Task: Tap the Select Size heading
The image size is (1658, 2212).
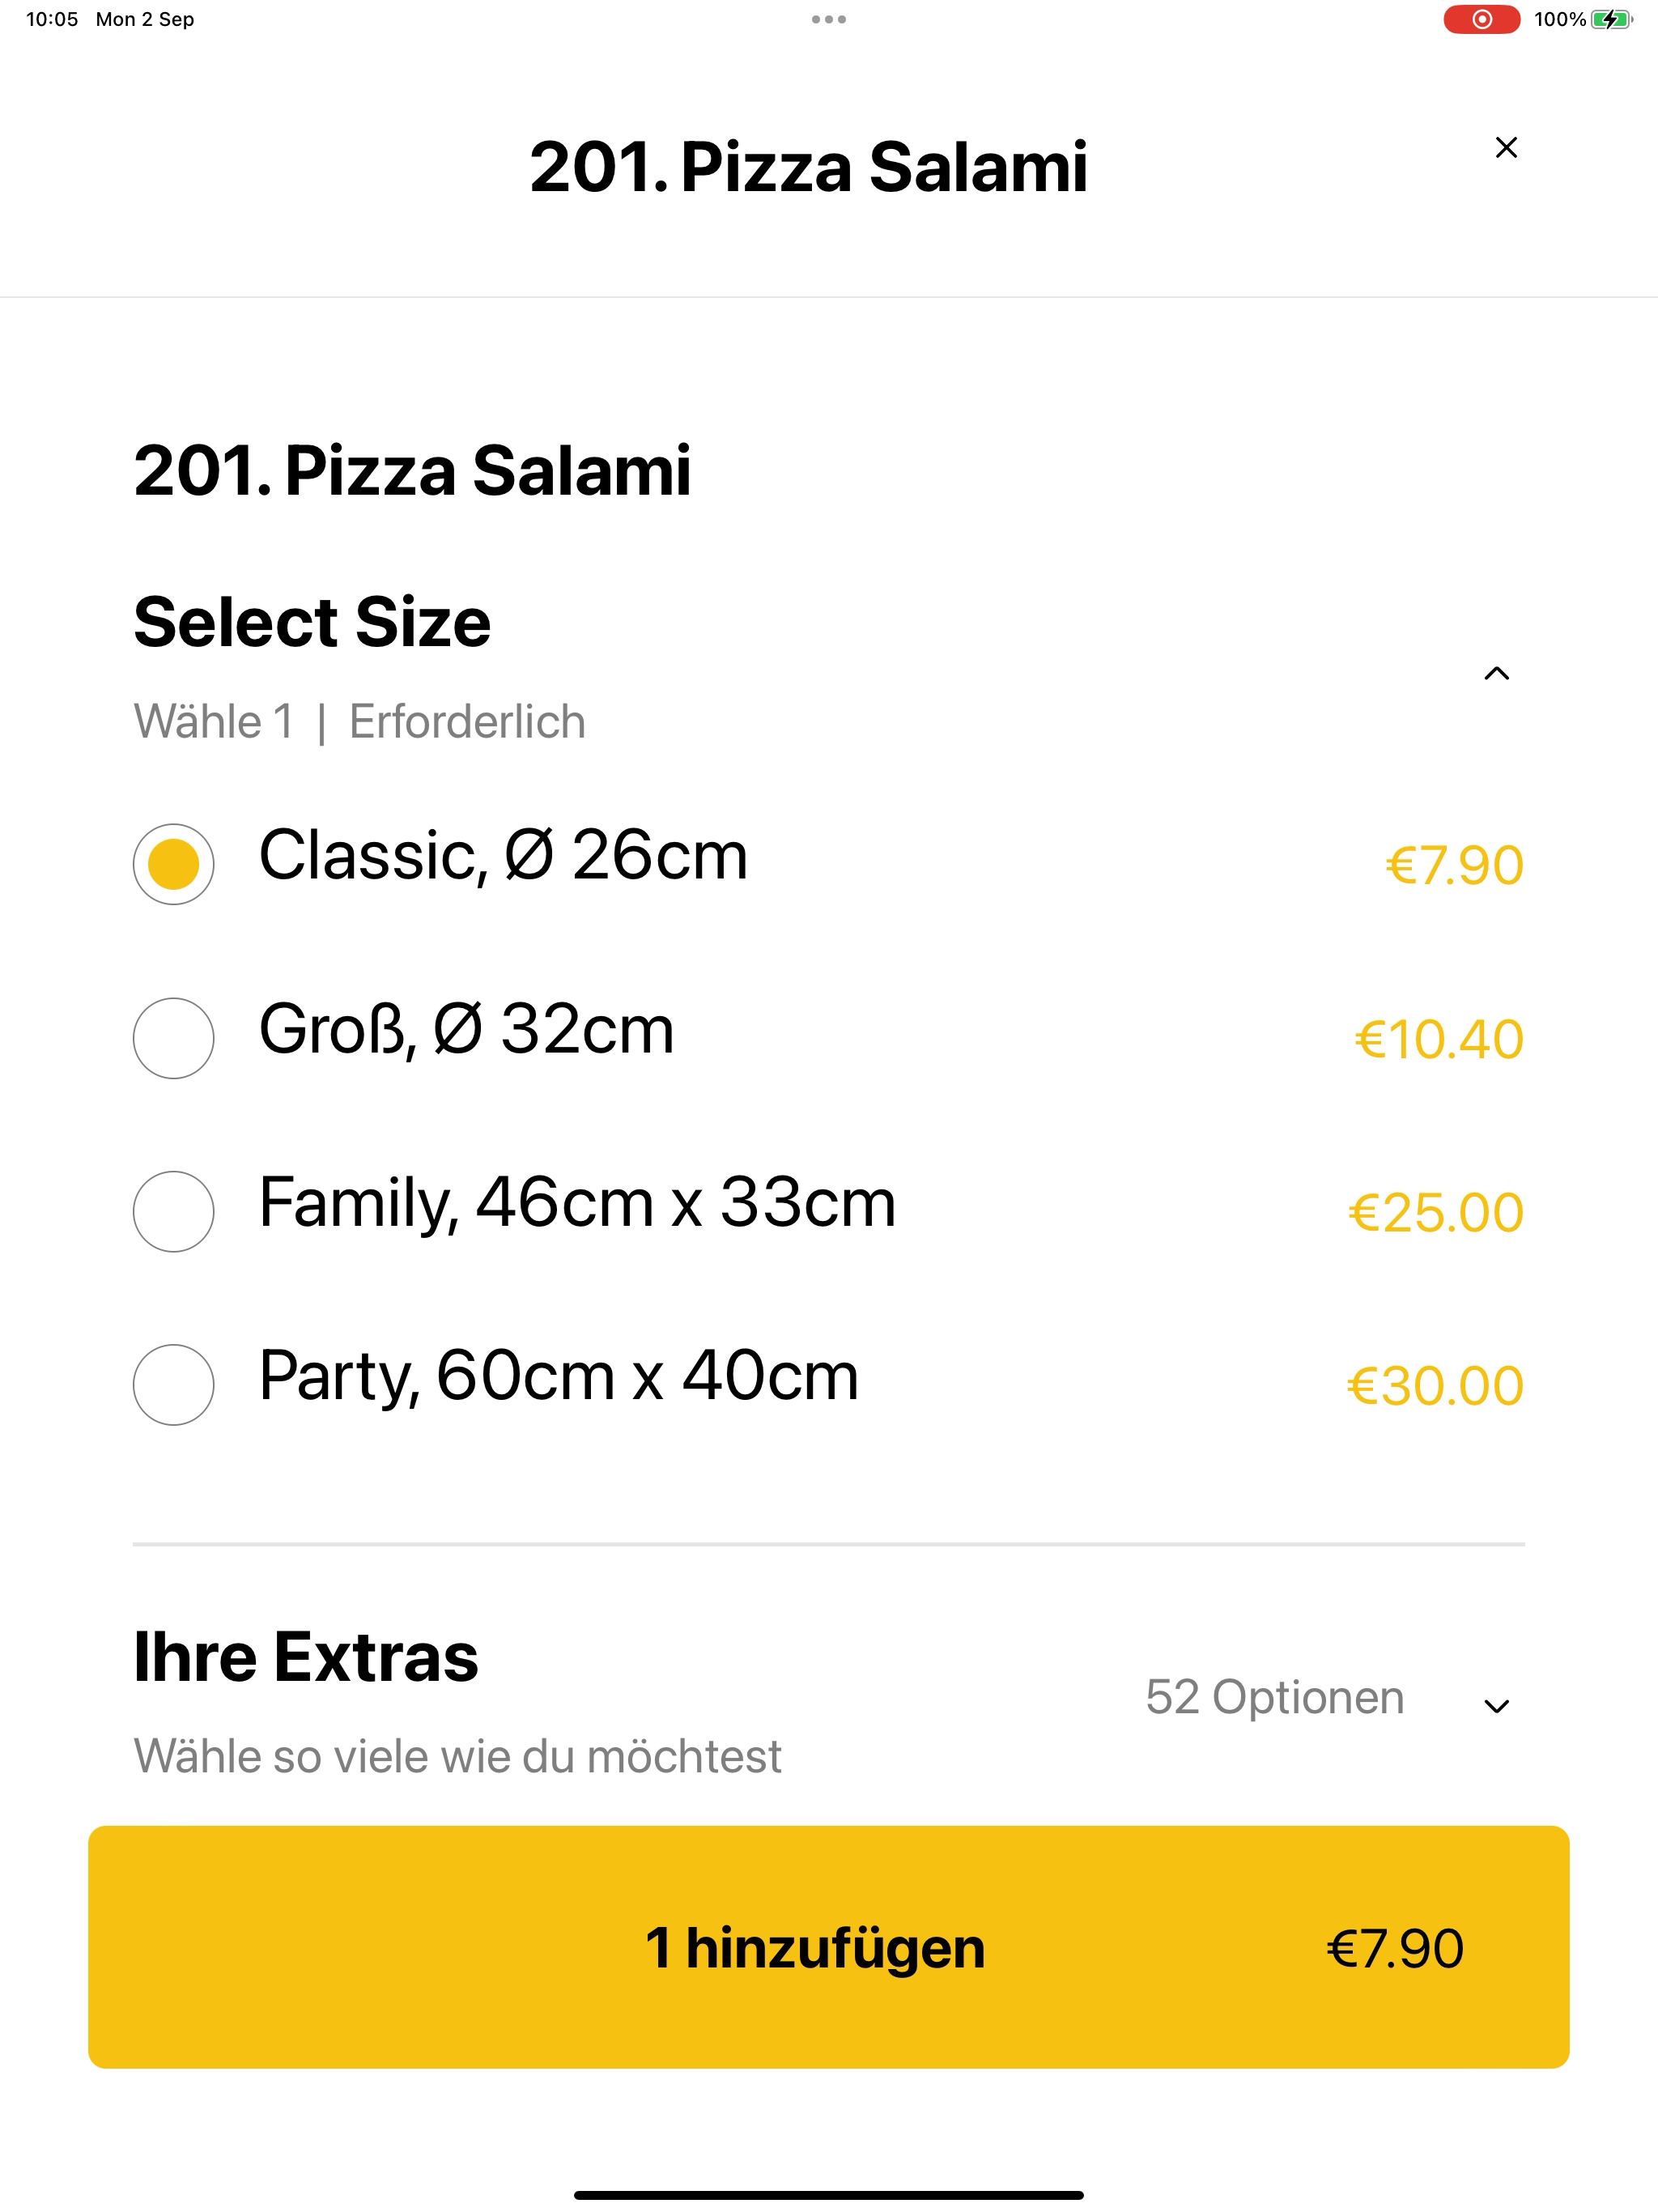Action: tap(312, 622)
